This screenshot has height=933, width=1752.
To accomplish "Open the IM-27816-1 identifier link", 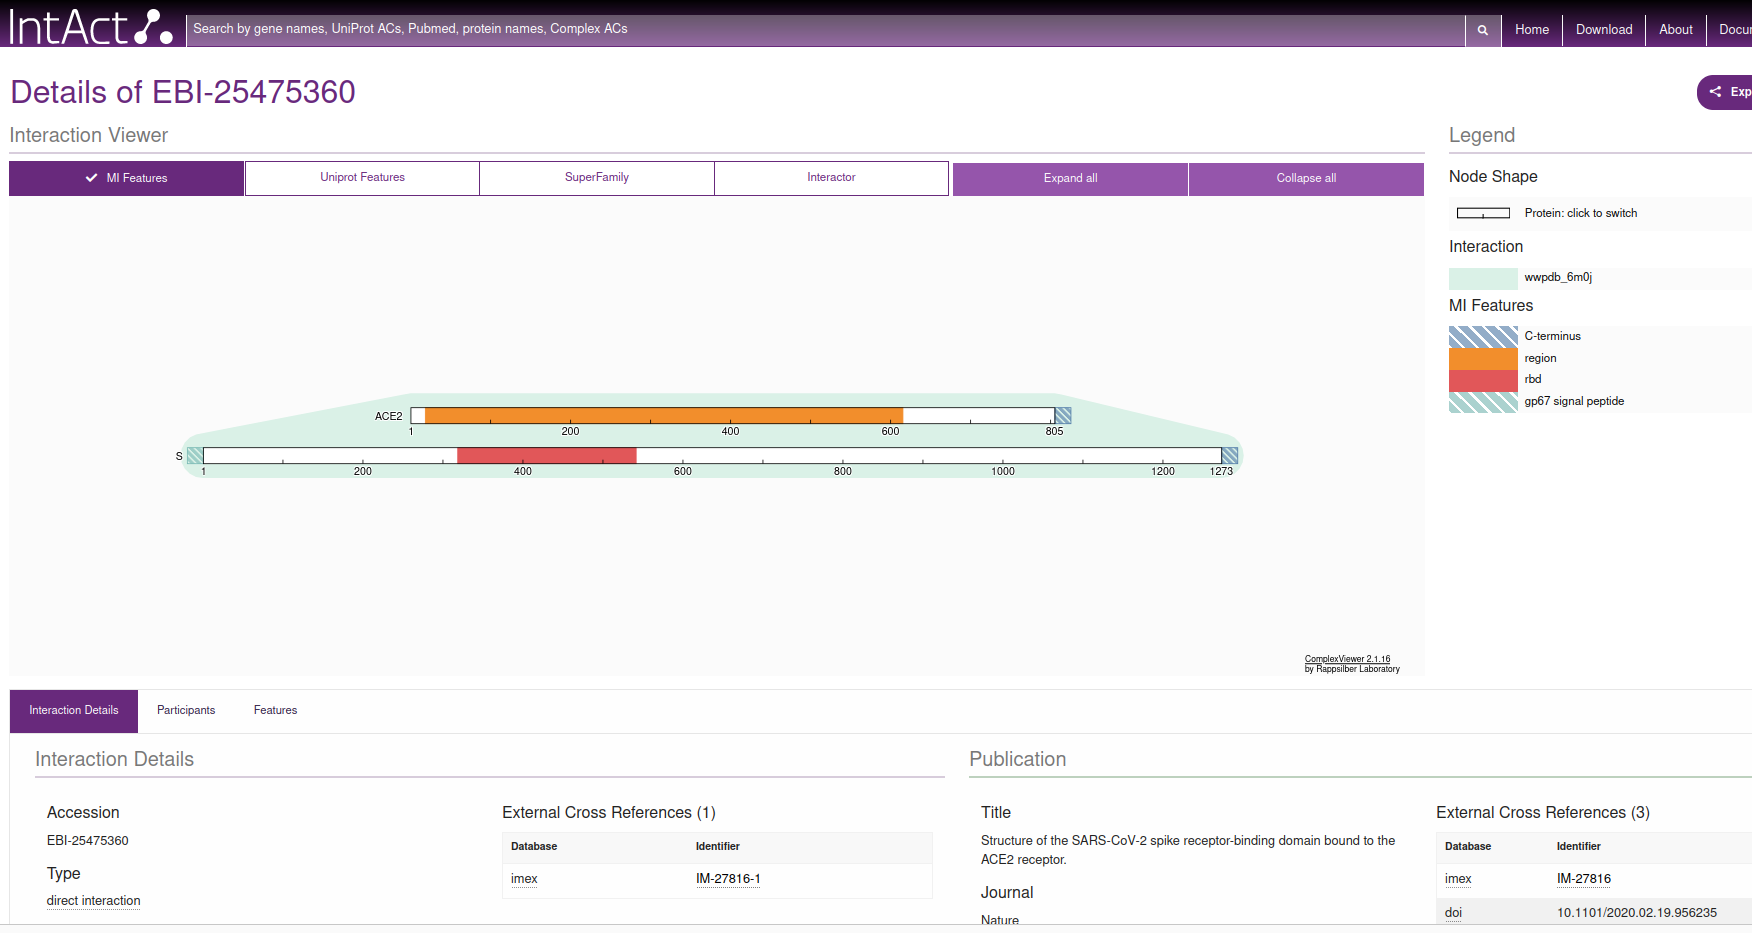I will [x=728, y=879].
